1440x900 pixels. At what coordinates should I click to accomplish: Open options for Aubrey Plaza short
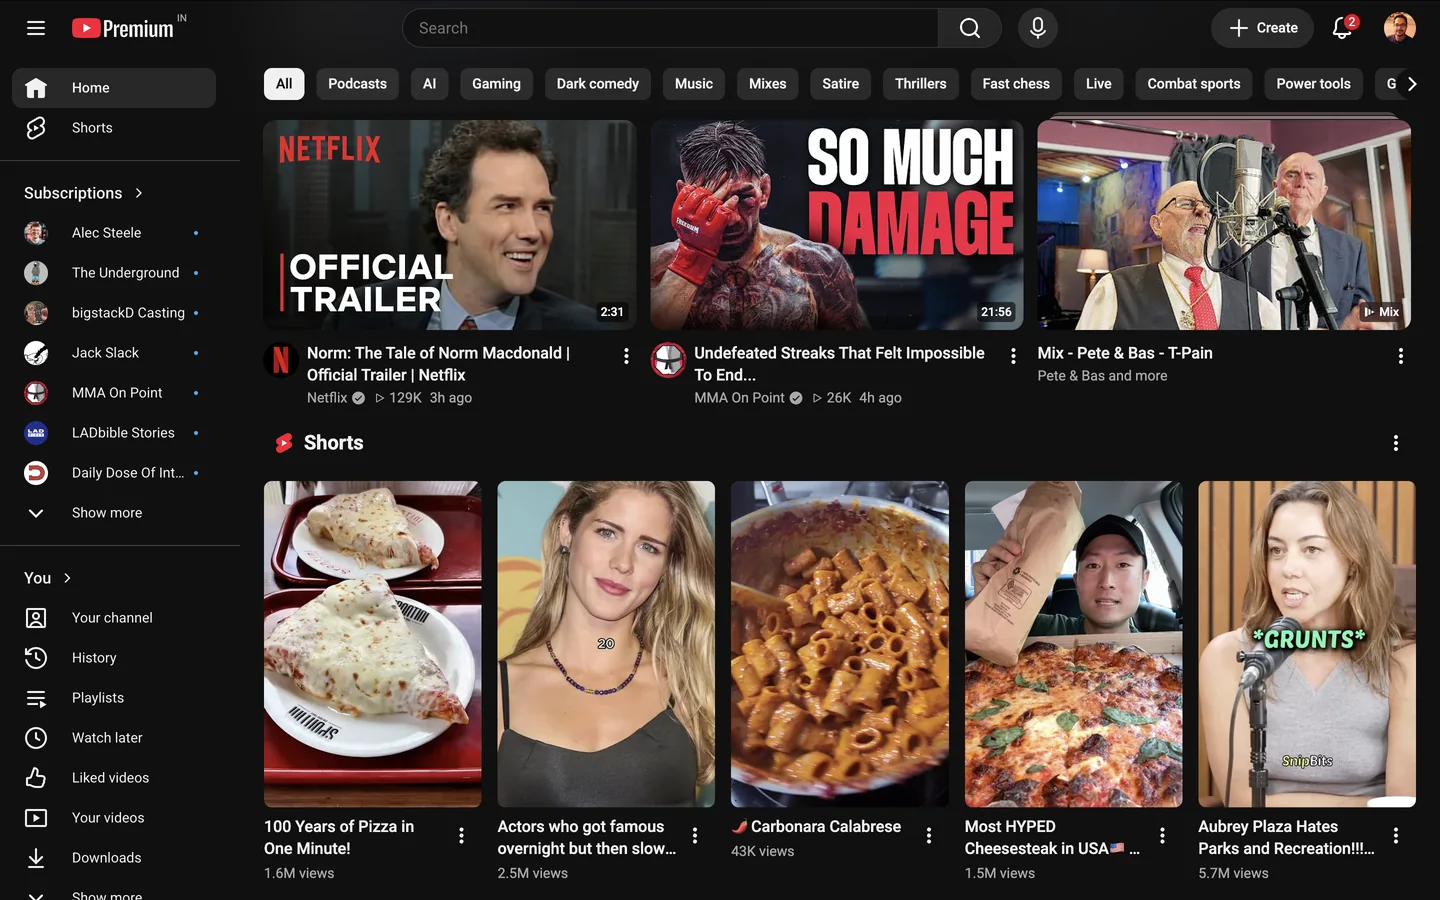click(1396, 836)
